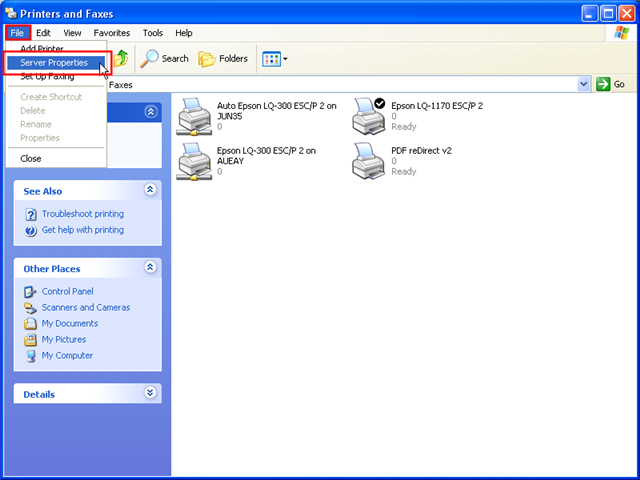This screenshot has width=640, height=480.
Task: Open the Favorites menu
Action: pyautogui.click(x=111, y=33)
